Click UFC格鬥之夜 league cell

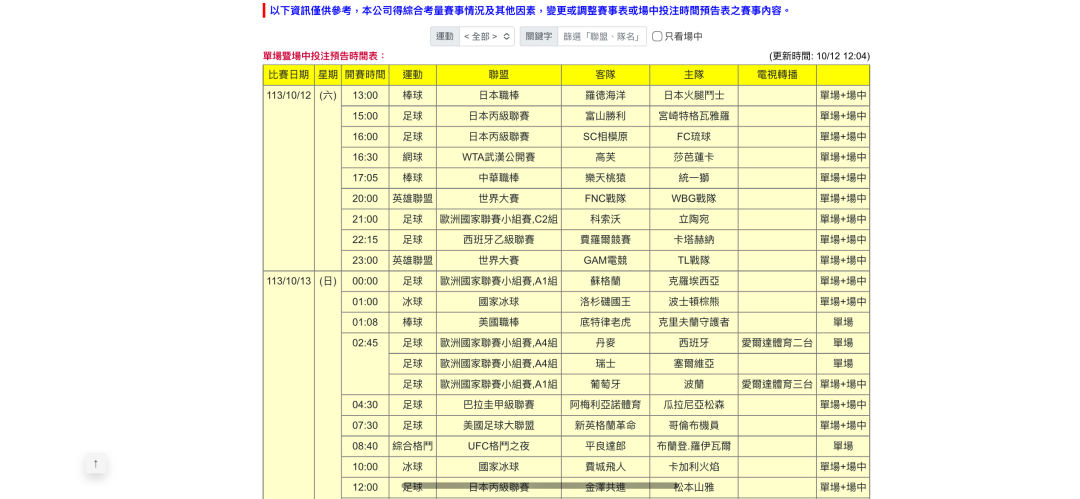499,447
